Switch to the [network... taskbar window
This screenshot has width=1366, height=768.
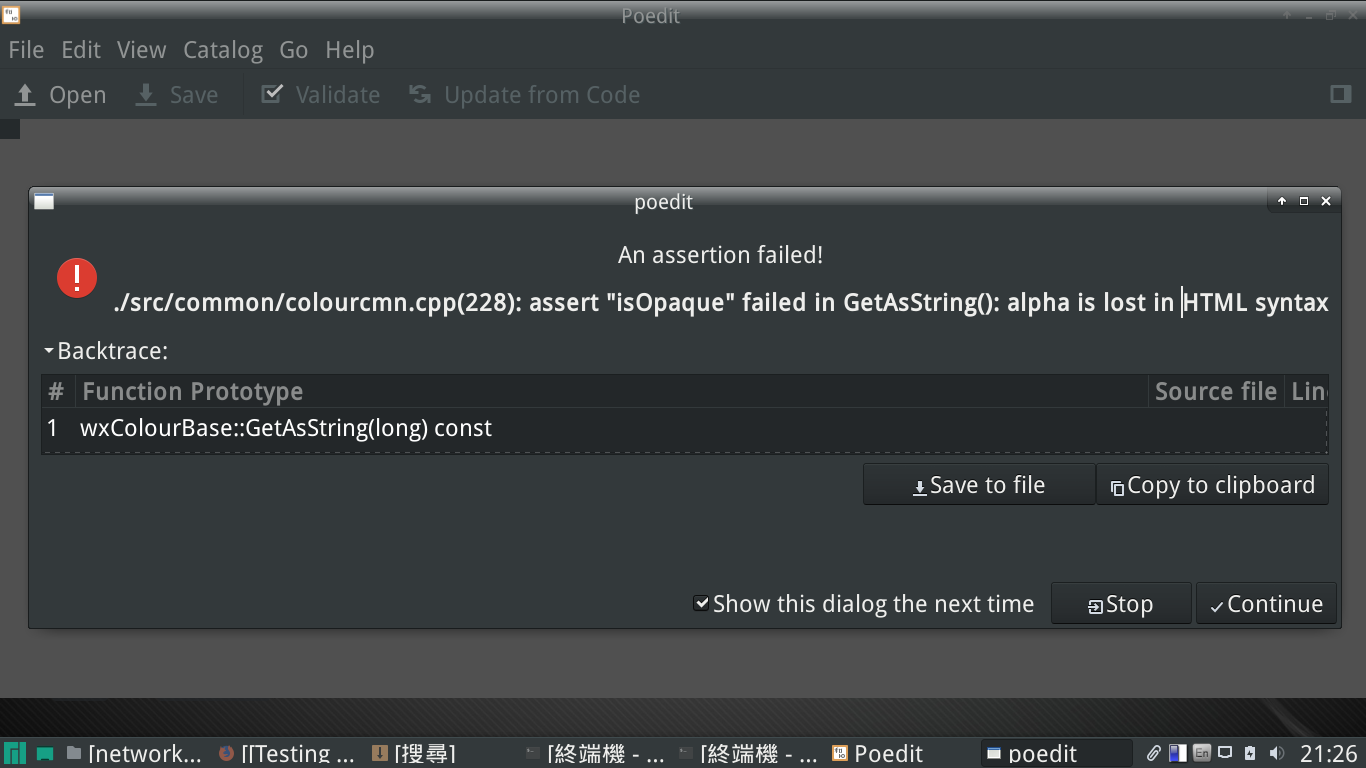pyautogui.click(x=134, y=753)
